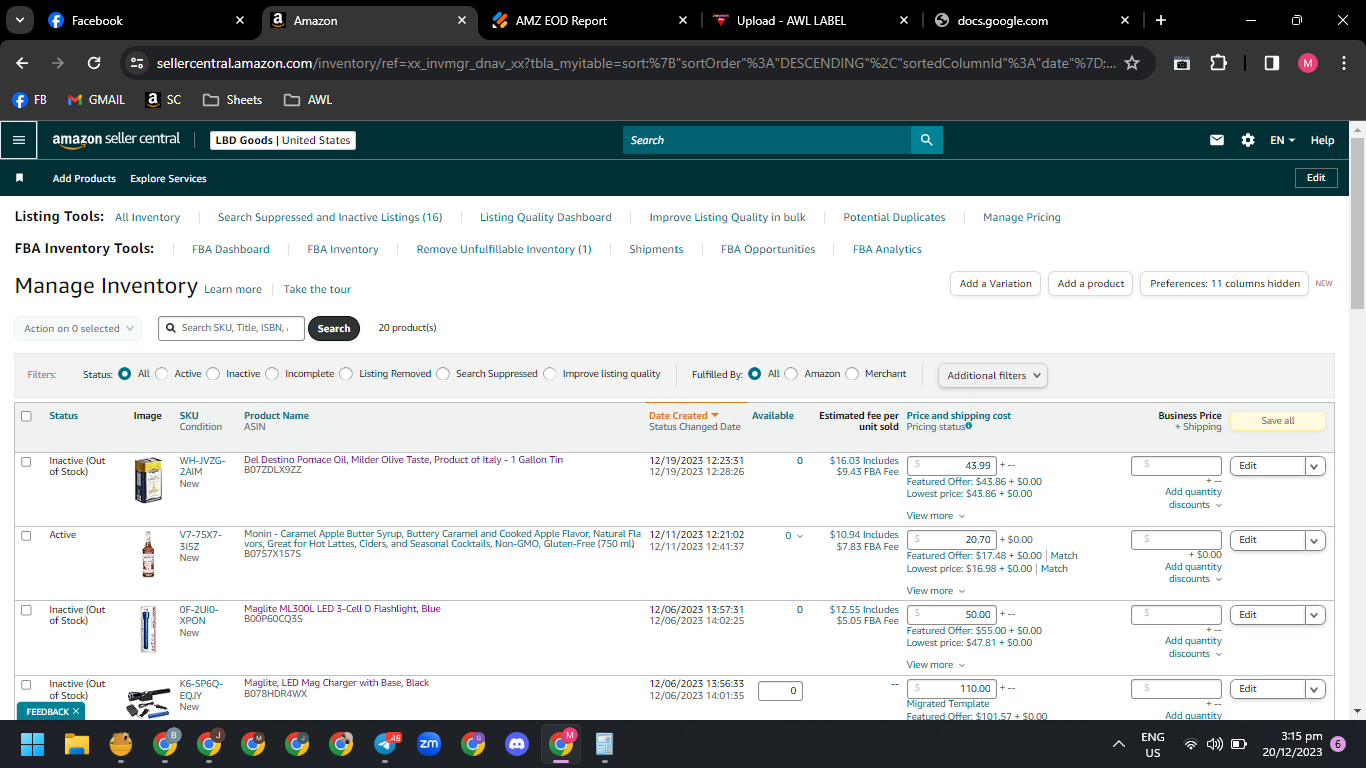
Task: Bookmark this page with the star icon
Action: coord(1132,63)
